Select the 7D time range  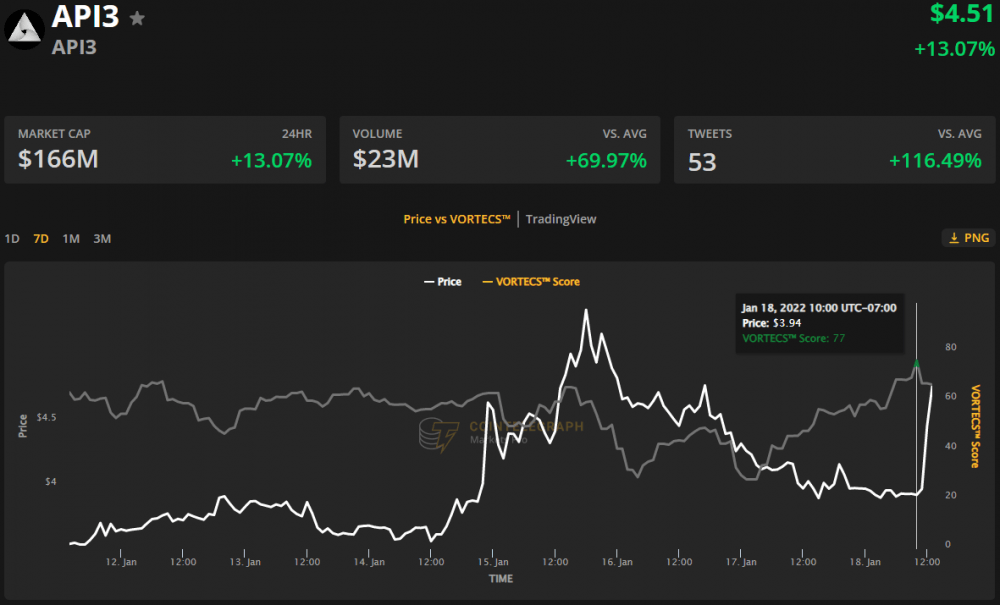coord(41,238)
